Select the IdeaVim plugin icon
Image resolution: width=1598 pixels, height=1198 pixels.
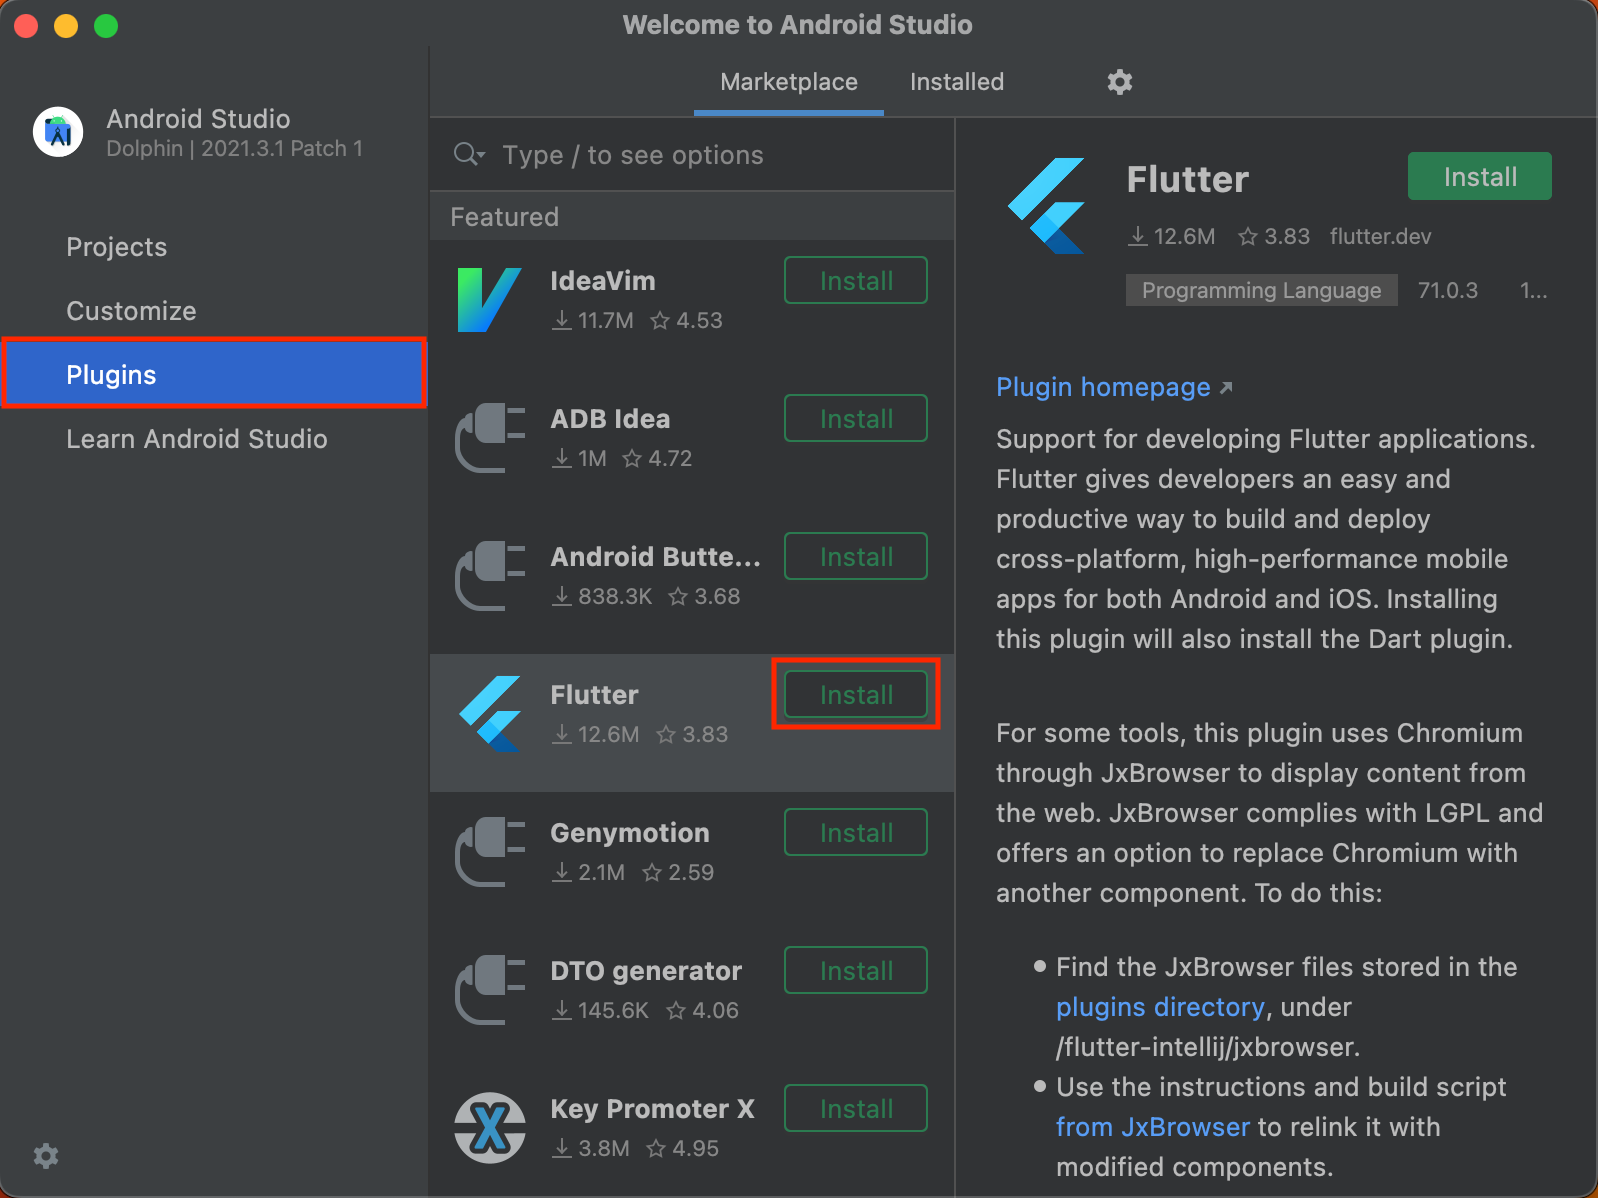pyautogui.click(x=489, y=300)
